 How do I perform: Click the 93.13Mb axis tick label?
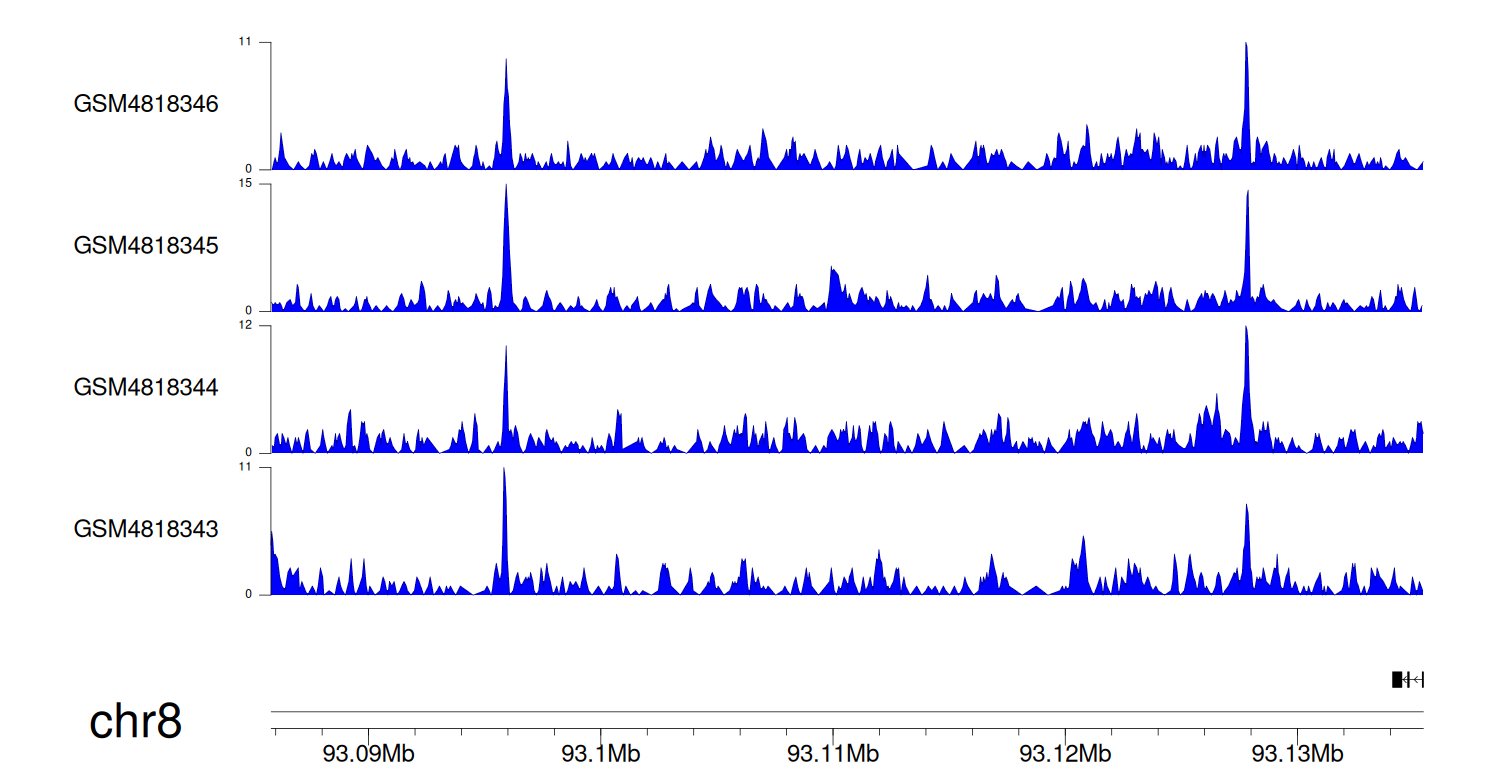click(x=1298, y=753)
